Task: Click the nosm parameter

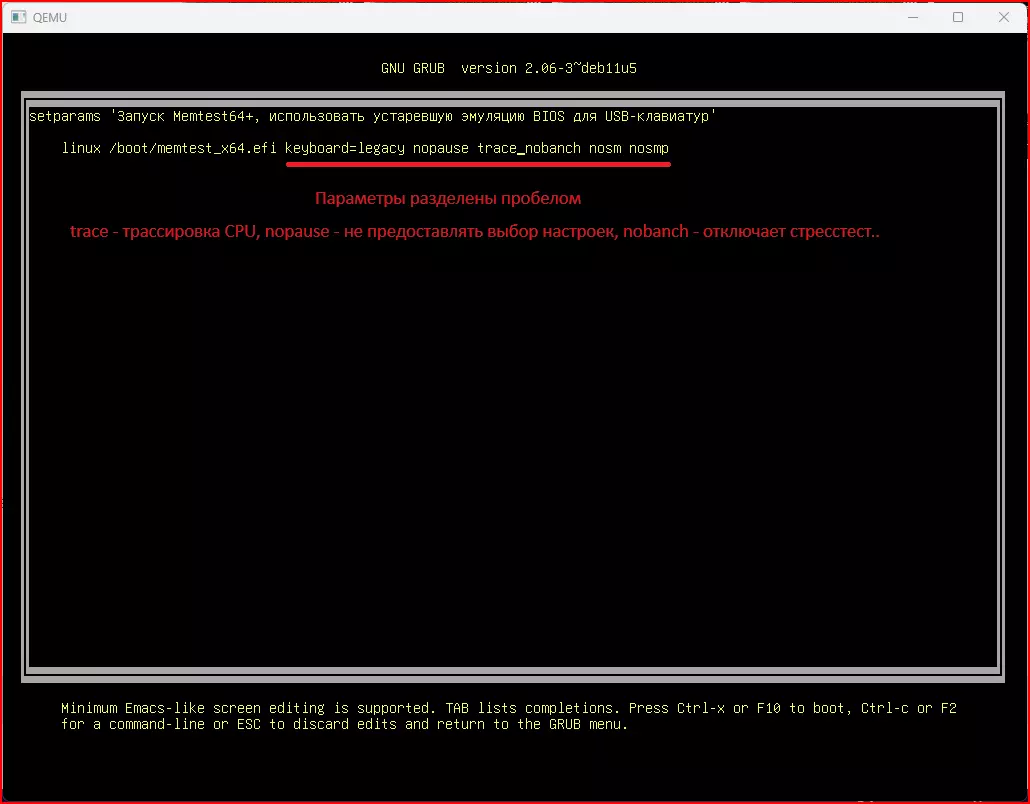Action: coord(605,148)
